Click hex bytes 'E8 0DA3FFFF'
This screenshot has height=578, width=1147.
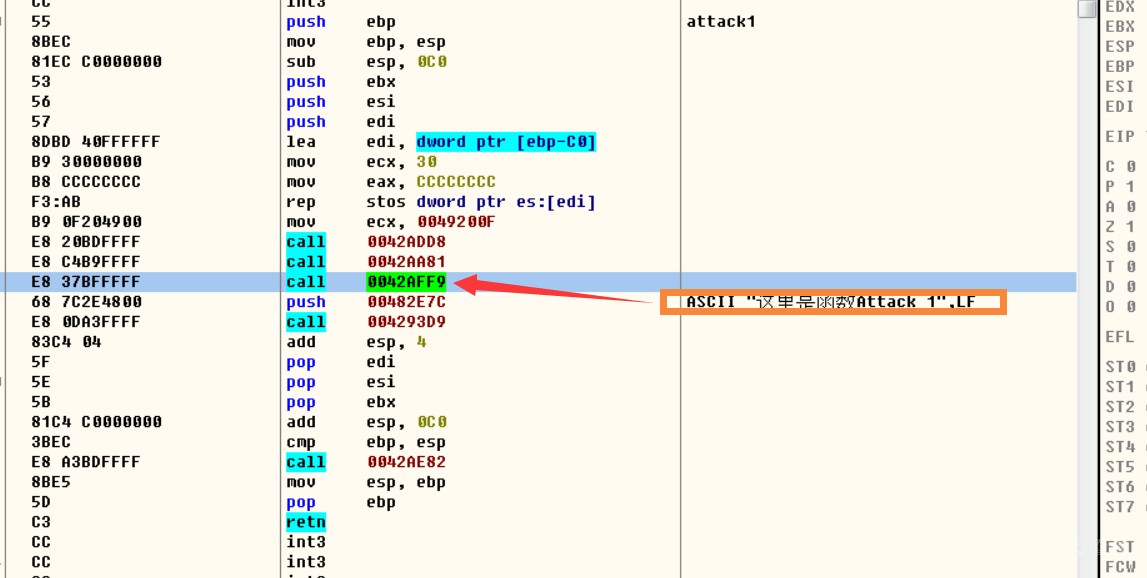click(x=86, y=322)
